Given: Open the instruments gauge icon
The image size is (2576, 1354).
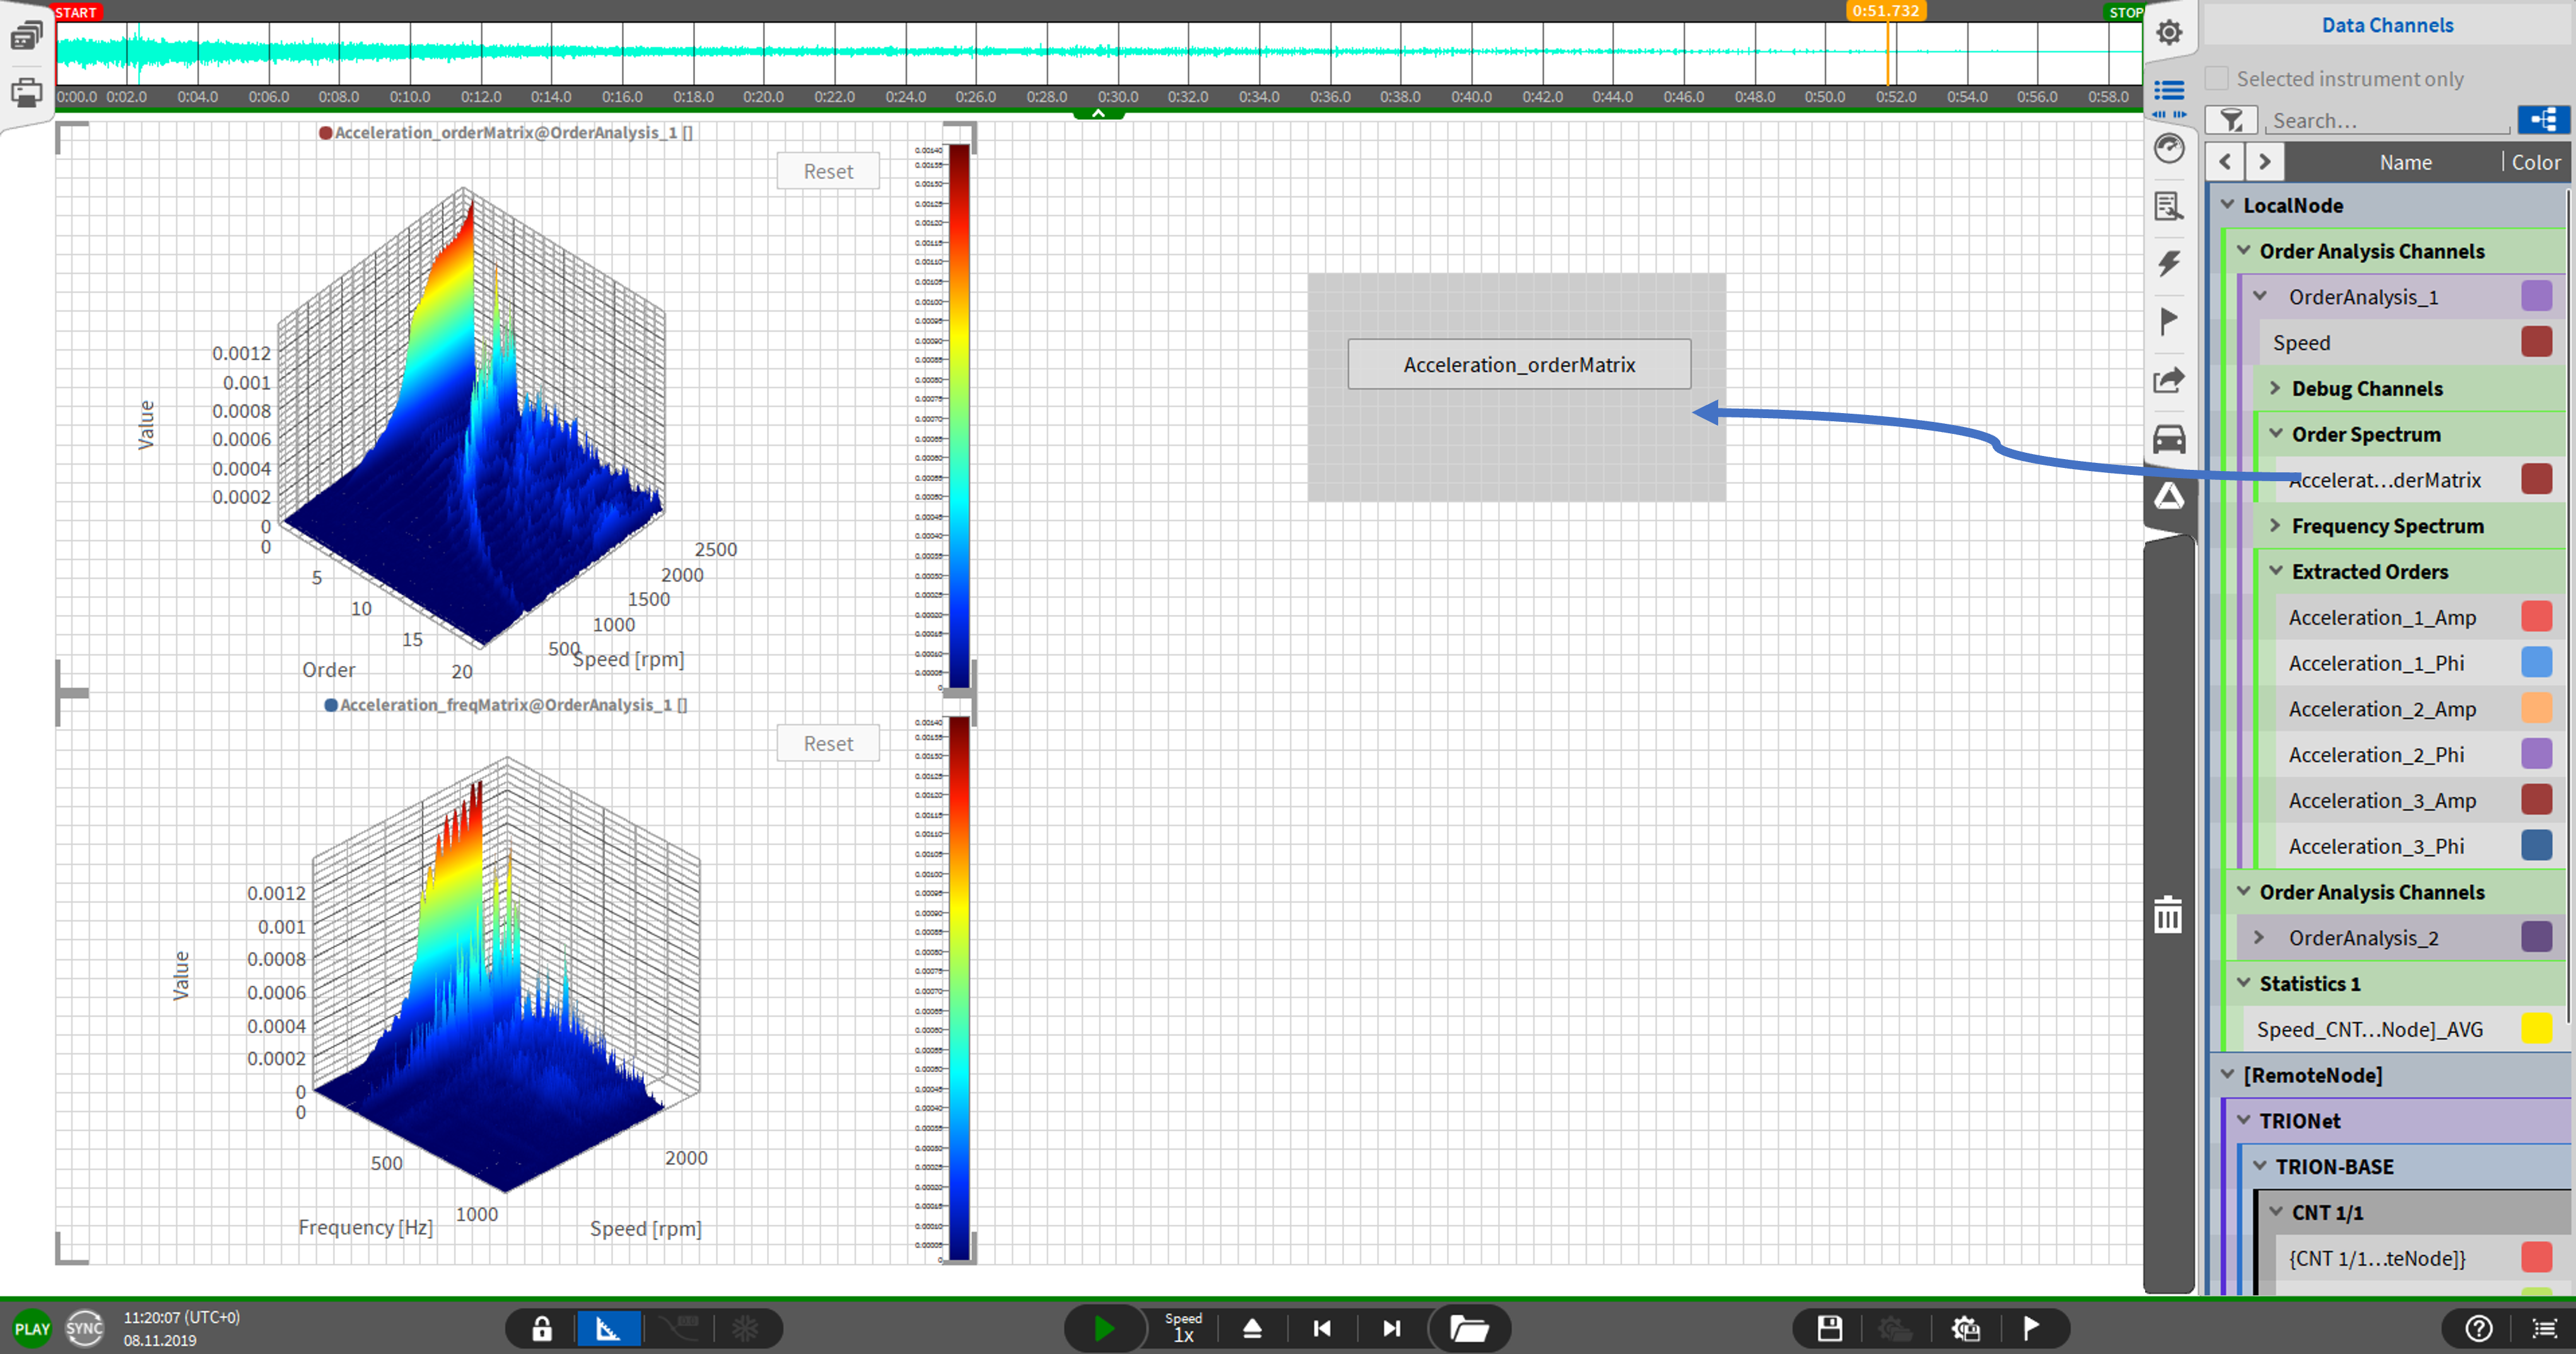Looking at the screenshot, I should pos(2168,149).
